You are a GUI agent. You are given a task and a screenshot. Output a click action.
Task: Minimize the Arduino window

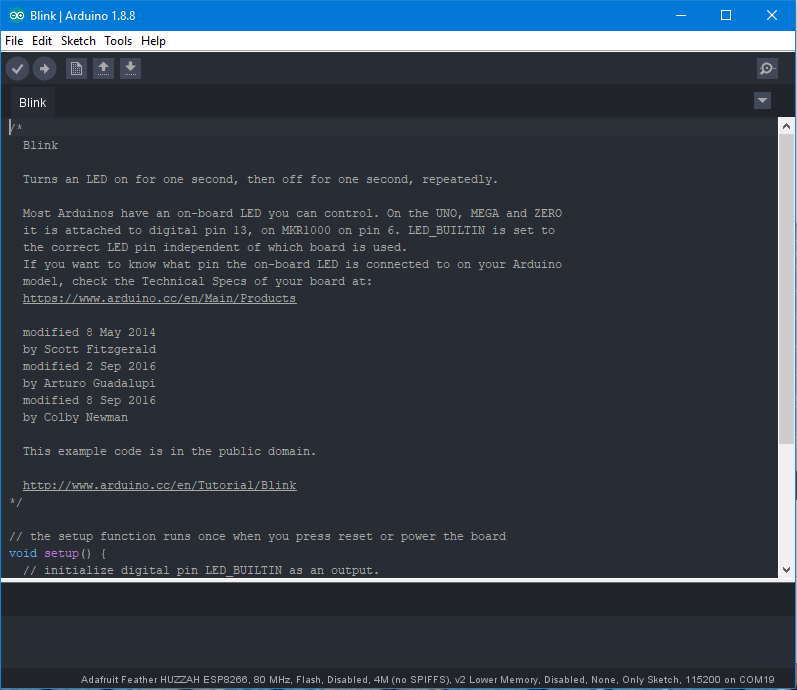[x=681, y=16]
